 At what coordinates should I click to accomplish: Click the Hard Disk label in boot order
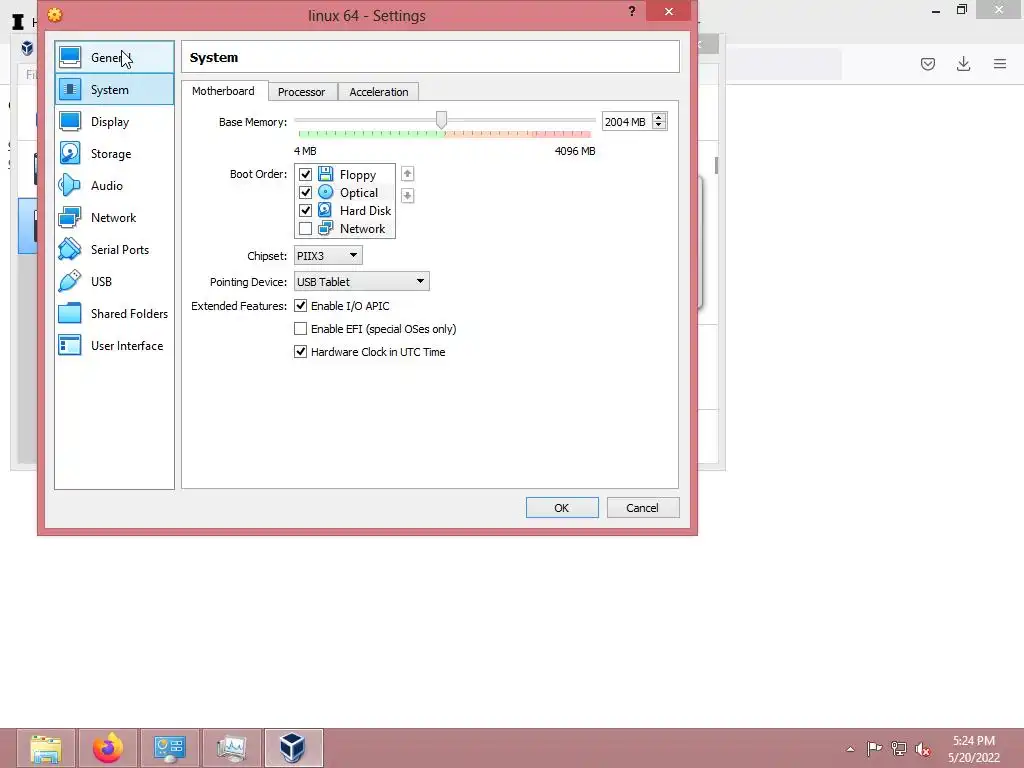[x=365, y=210]
